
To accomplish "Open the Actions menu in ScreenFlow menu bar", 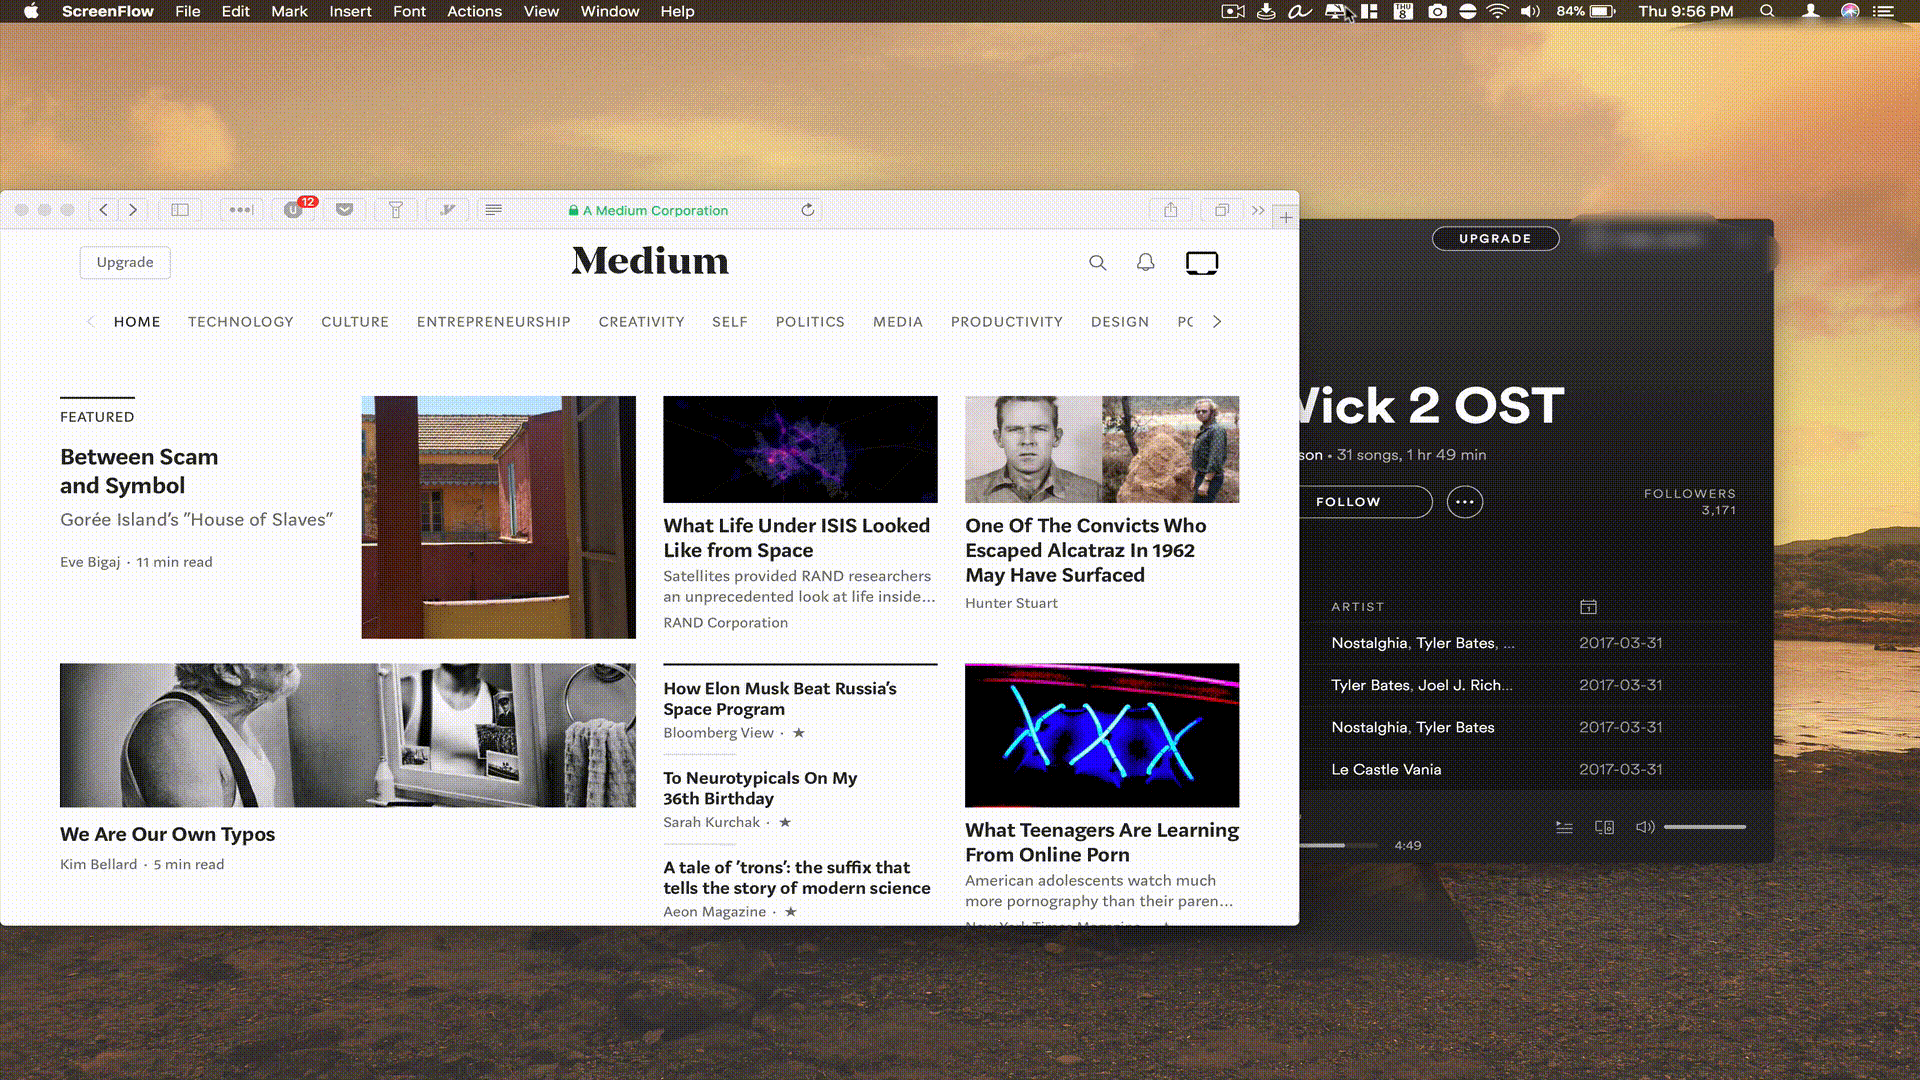I will tap(474, 11).
